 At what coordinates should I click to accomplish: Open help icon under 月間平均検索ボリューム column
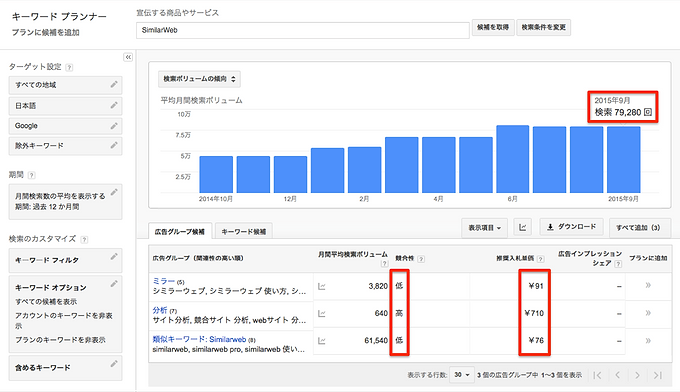384,264
